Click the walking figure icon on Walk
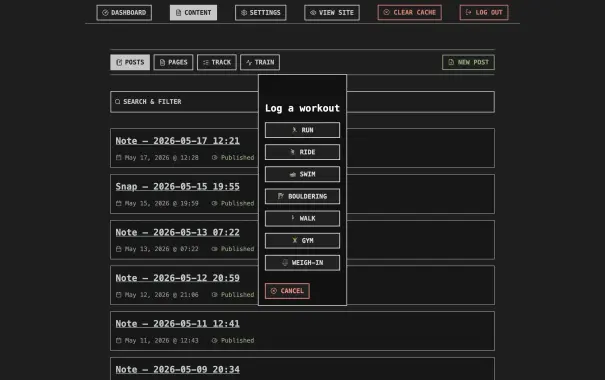The width and height of the screenshot is (605, 380). coord(292,218)
